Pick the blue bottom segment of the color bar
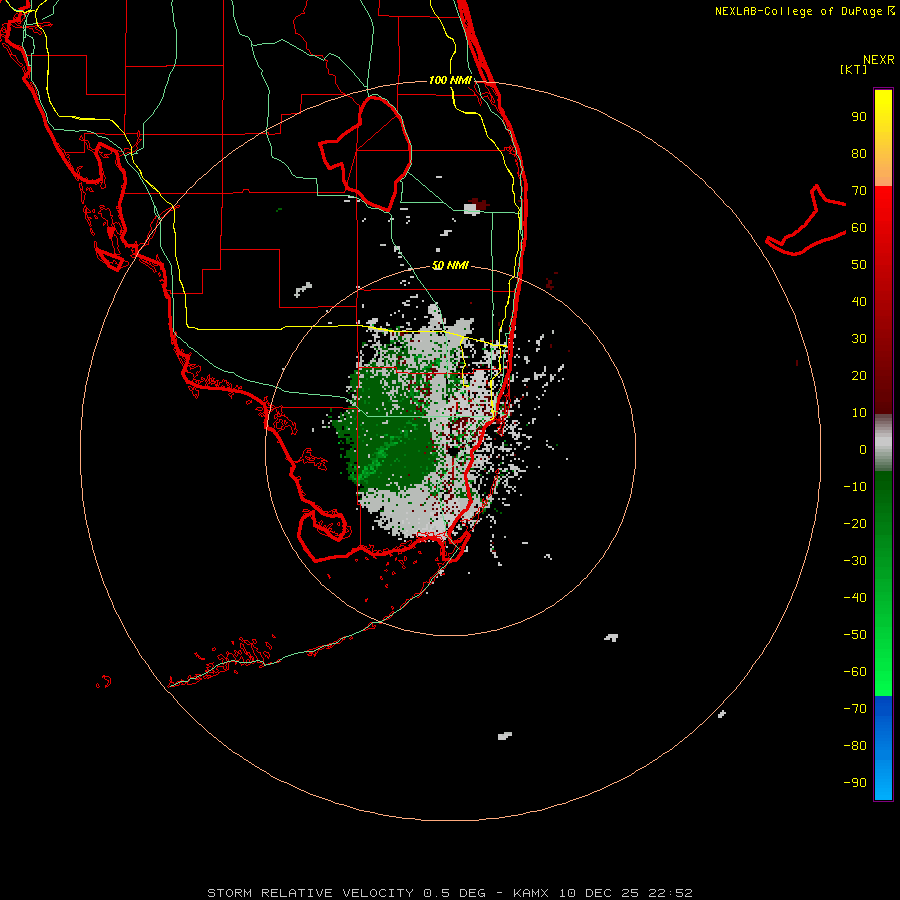The height and width of the screenshot is (900, 900). (x=883, y=748)
